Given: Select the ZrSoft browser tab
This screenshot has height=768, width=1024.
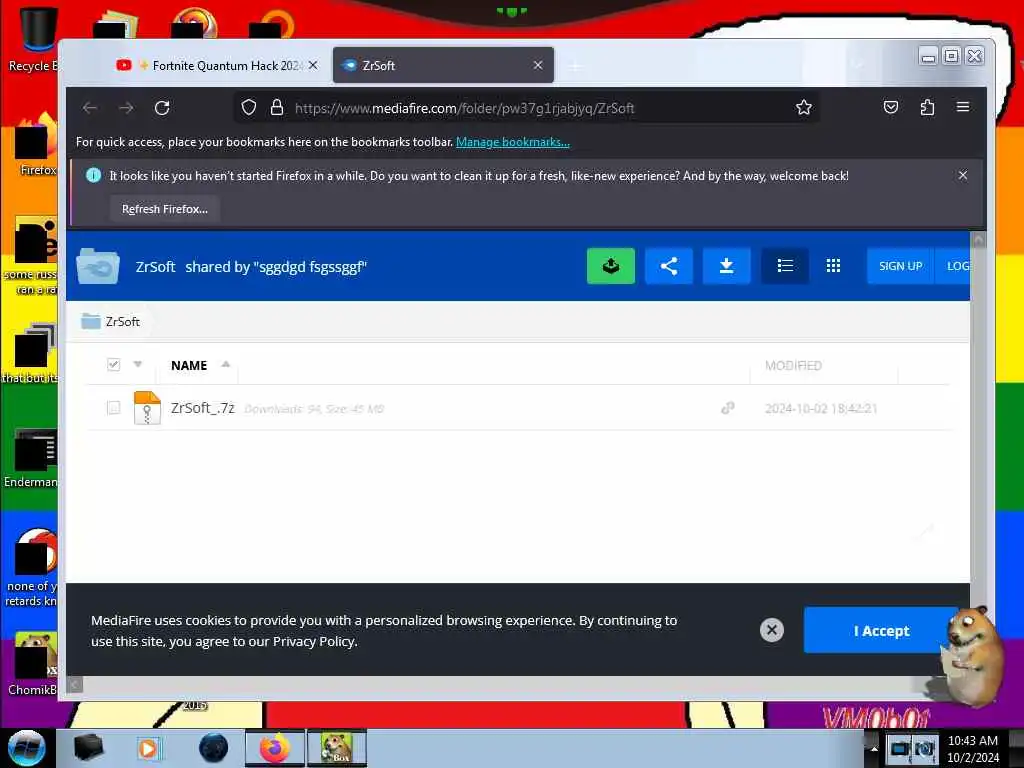Looking at the screenshot, I should point(443,65).
